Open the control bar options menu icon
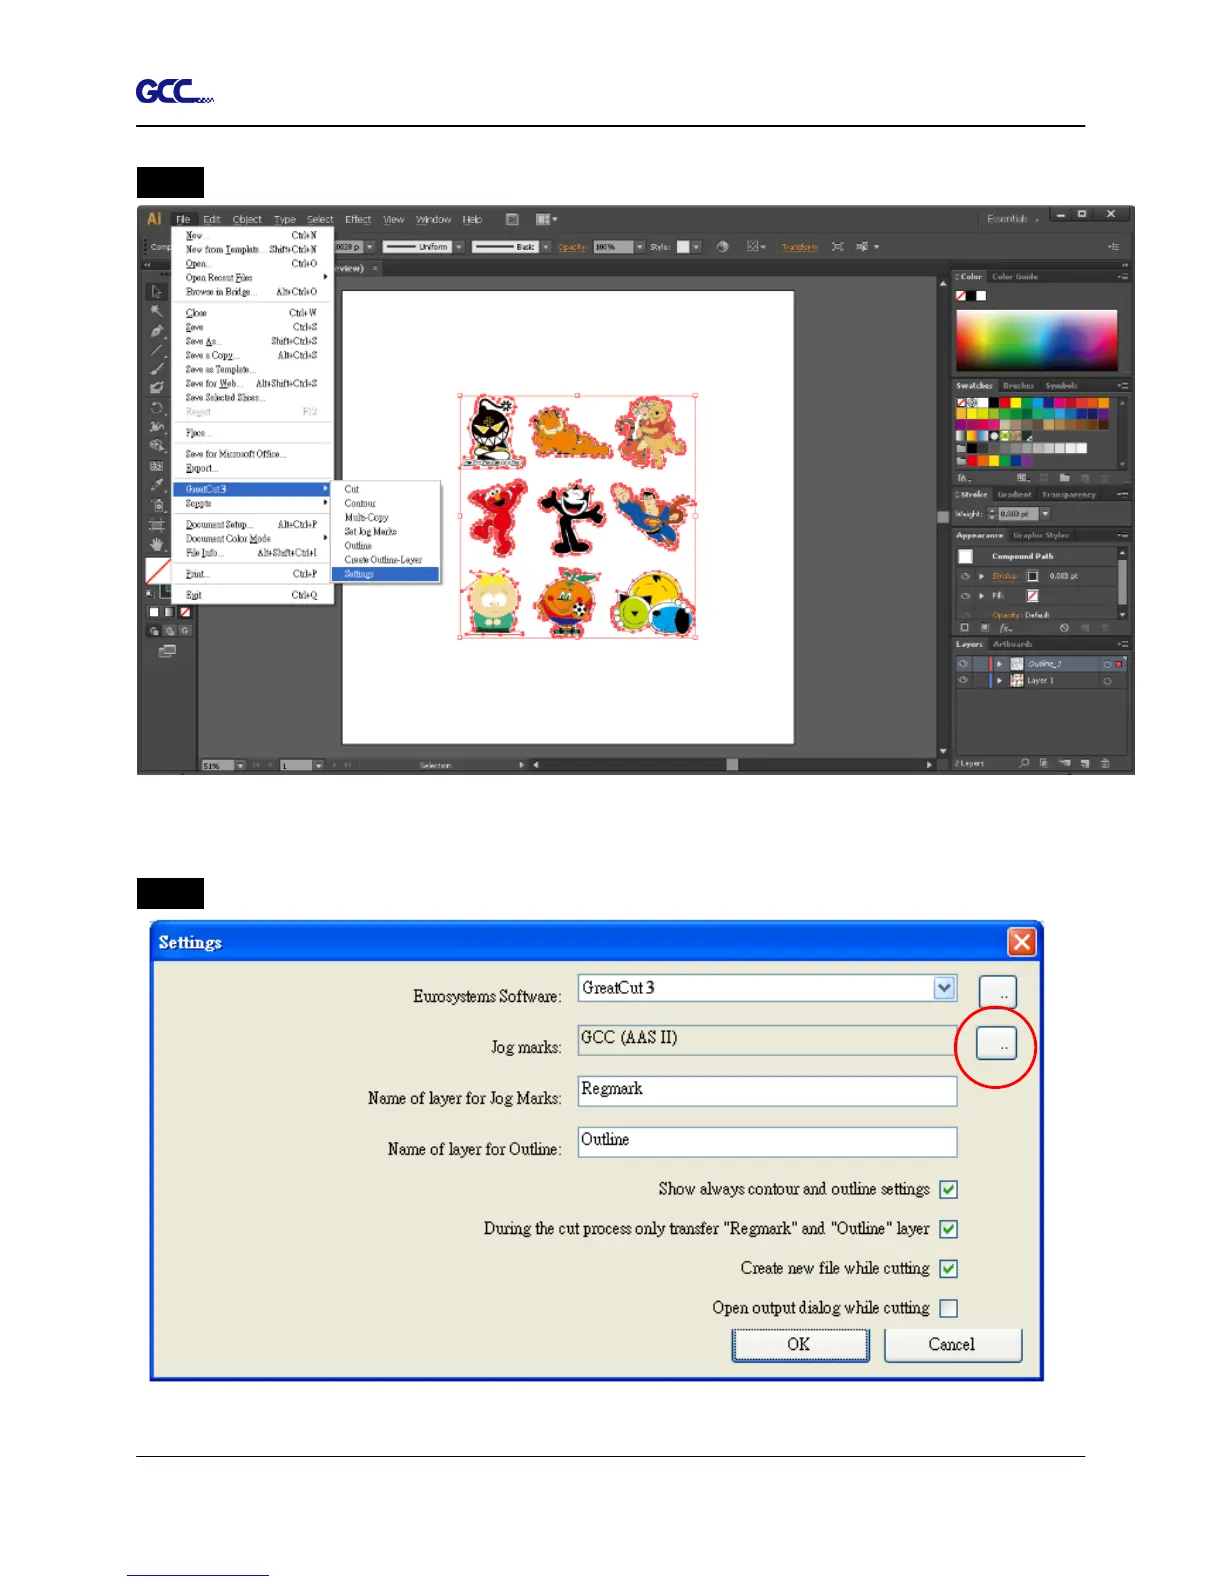The height and width of the screenshot is (1584, 1224). [1113, 246]
